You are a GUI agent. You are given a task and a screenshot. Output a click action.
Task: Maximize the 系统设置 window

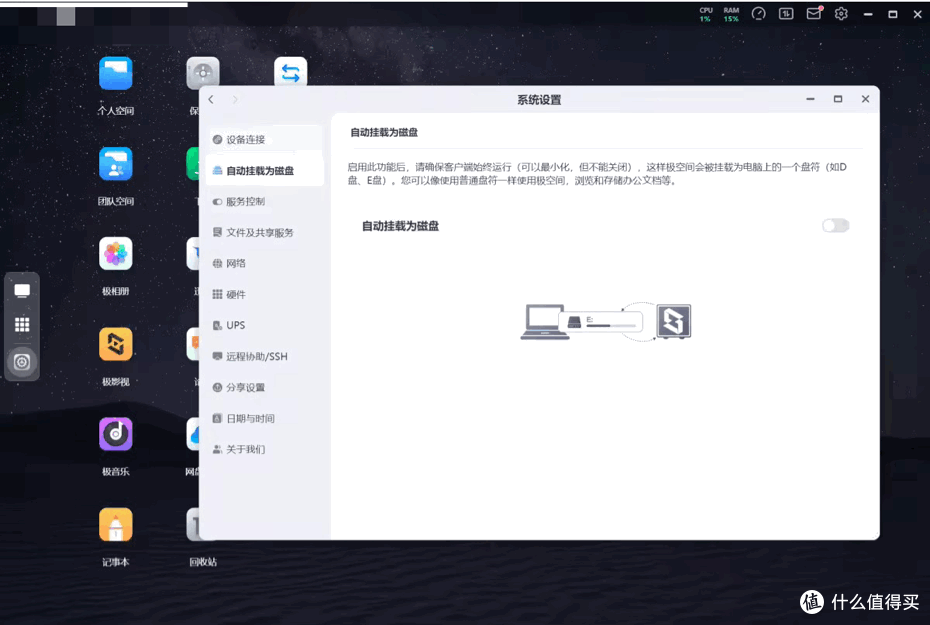pos(838,99)
